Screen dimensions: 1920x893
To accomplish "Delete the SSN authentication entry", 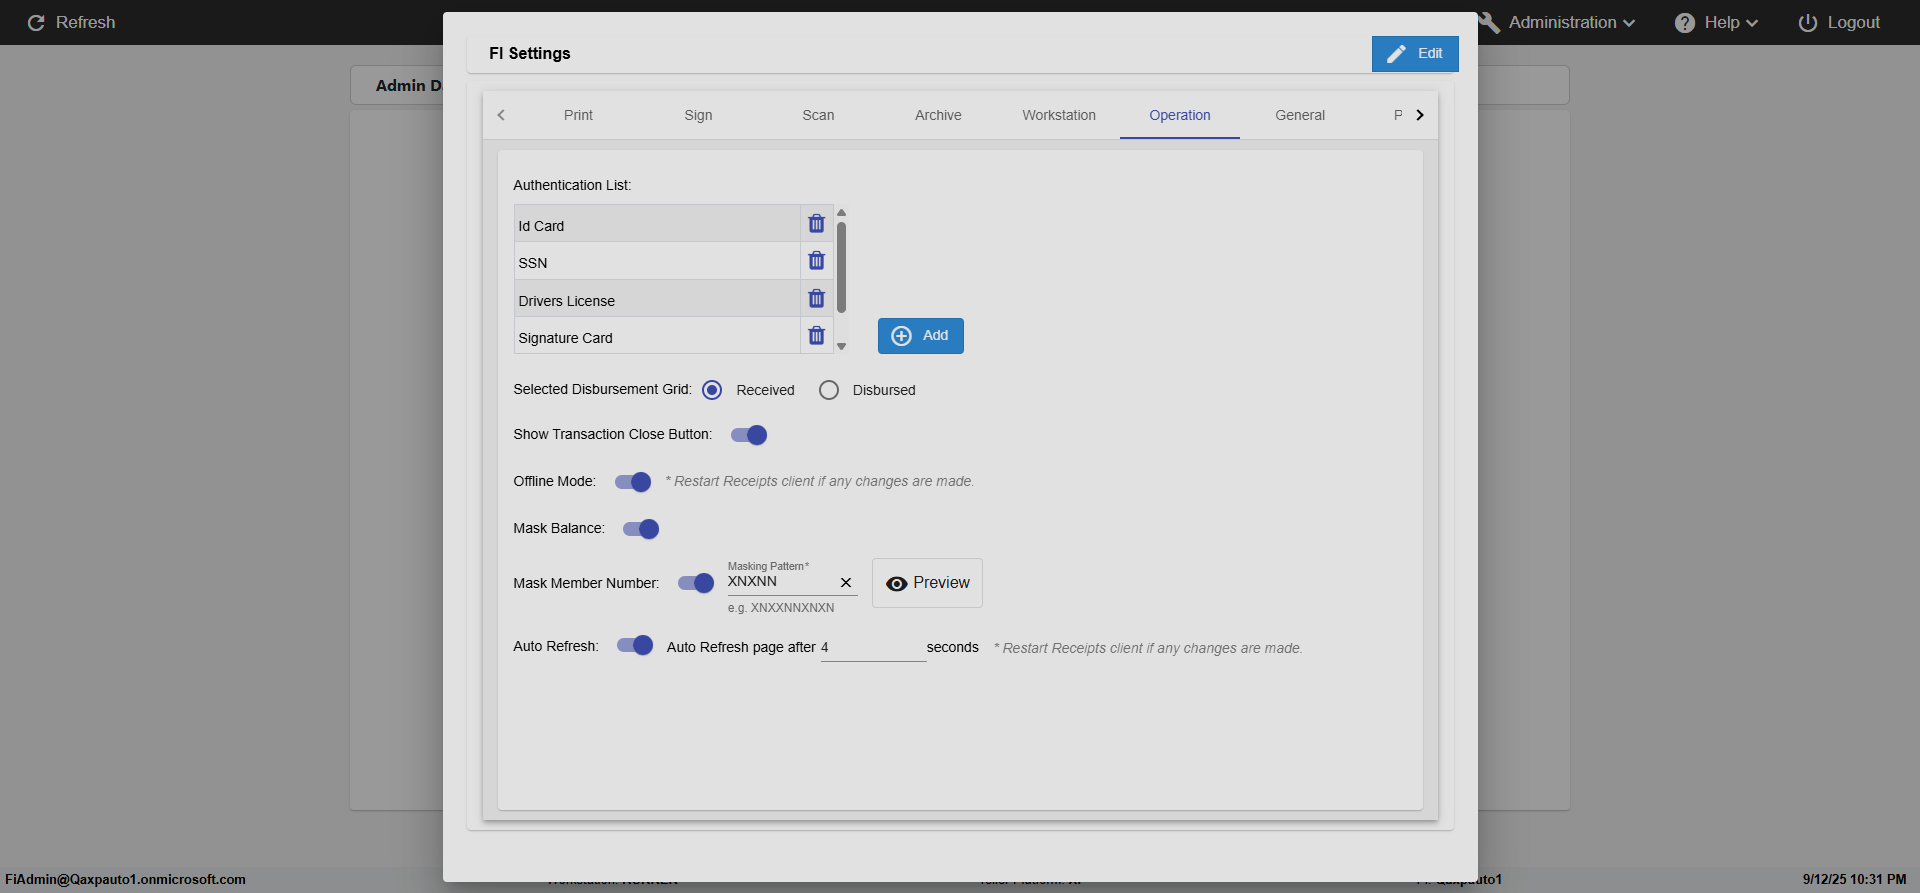I will tap(816, 261).
